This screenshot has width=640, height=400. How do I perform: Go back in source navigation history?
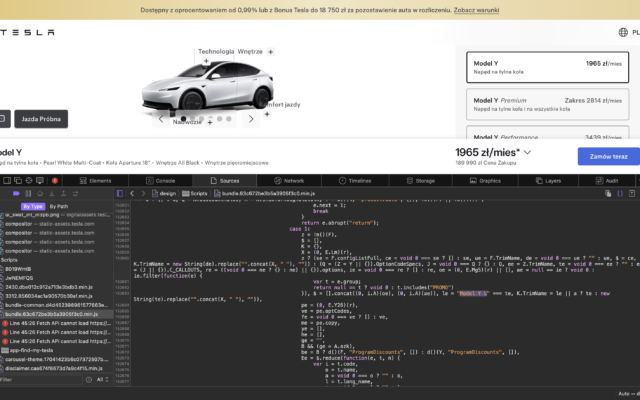[x=132, y=193]
